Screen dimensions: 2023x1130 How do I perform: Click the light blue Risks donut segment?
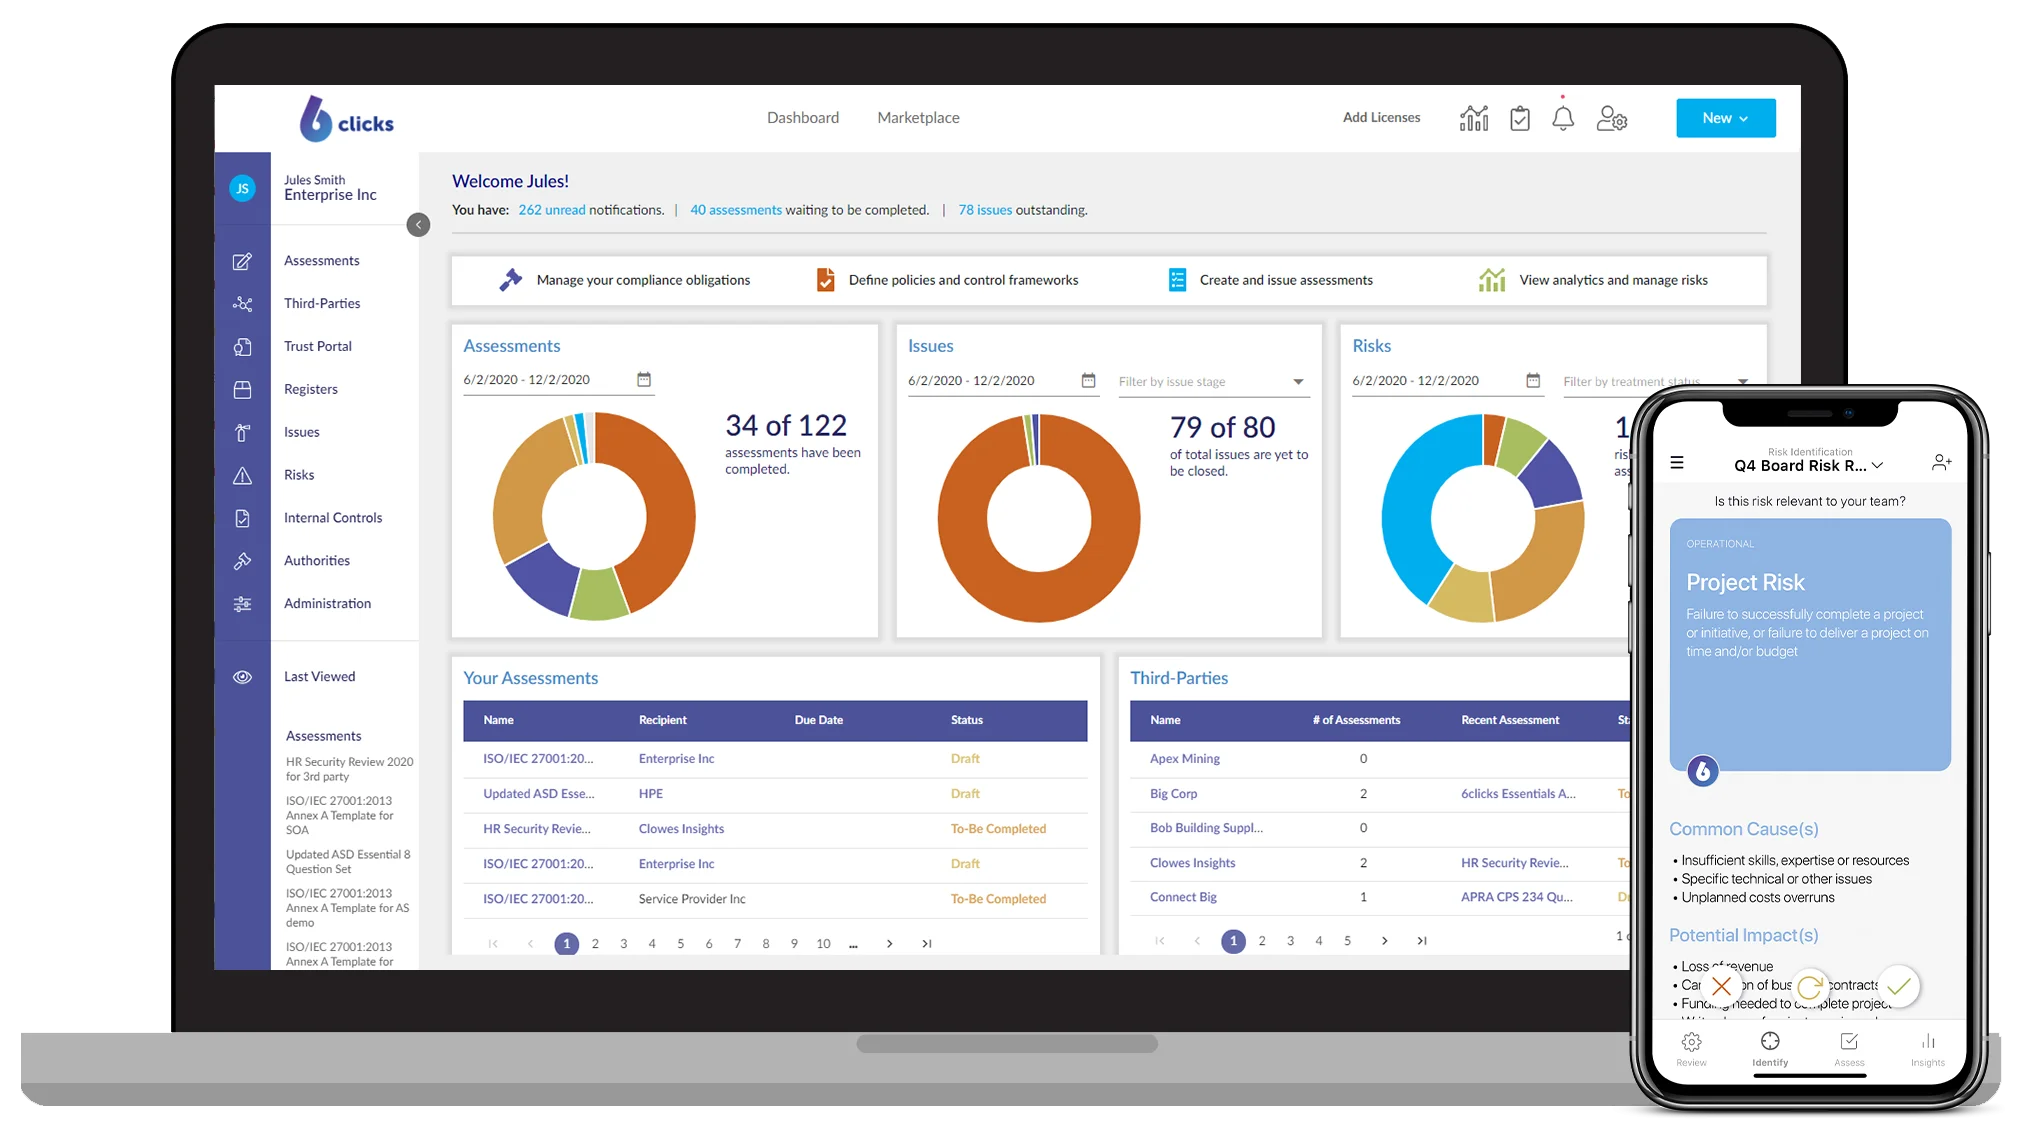(1408, 510)
